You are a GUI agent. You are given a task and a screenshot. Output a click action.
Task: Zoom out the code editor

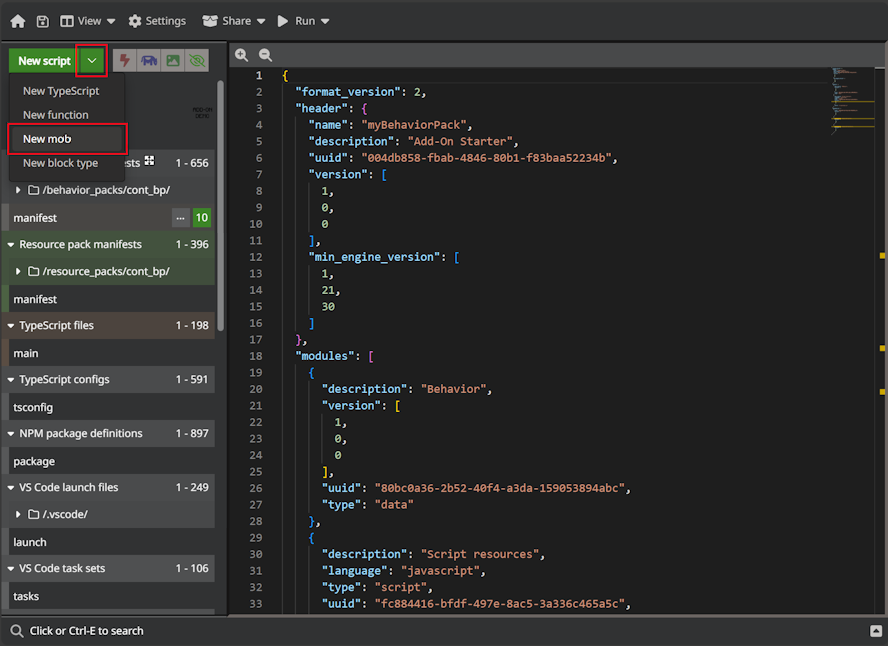coord(265,56)
